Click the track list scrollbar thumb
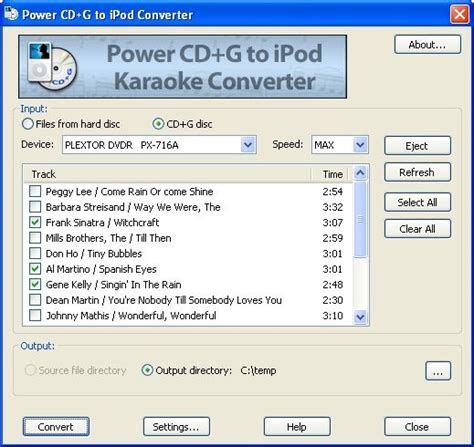 click(x=360, y=219)
